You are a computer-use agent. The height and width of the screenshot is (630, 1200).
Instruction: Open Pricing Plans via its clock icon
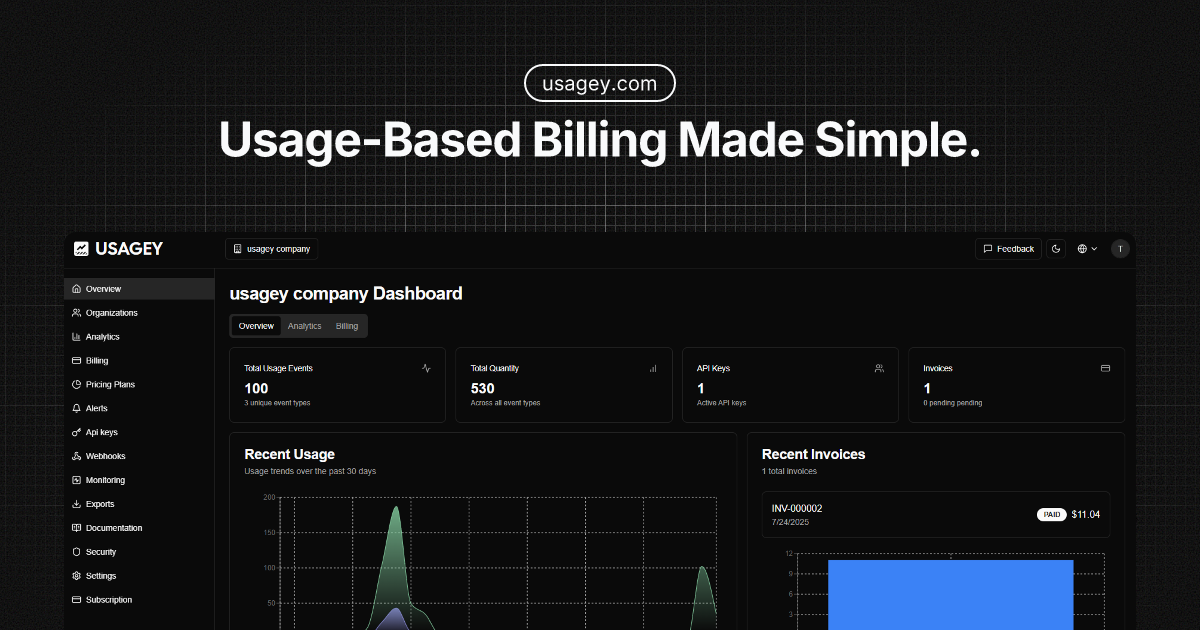(x=76, y=384)
